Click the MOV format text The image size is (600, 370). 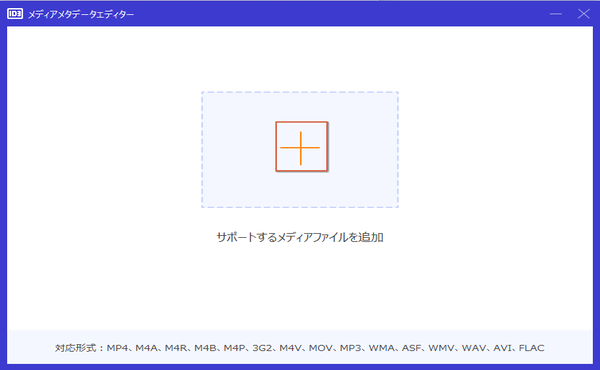(x=321, y=348)
